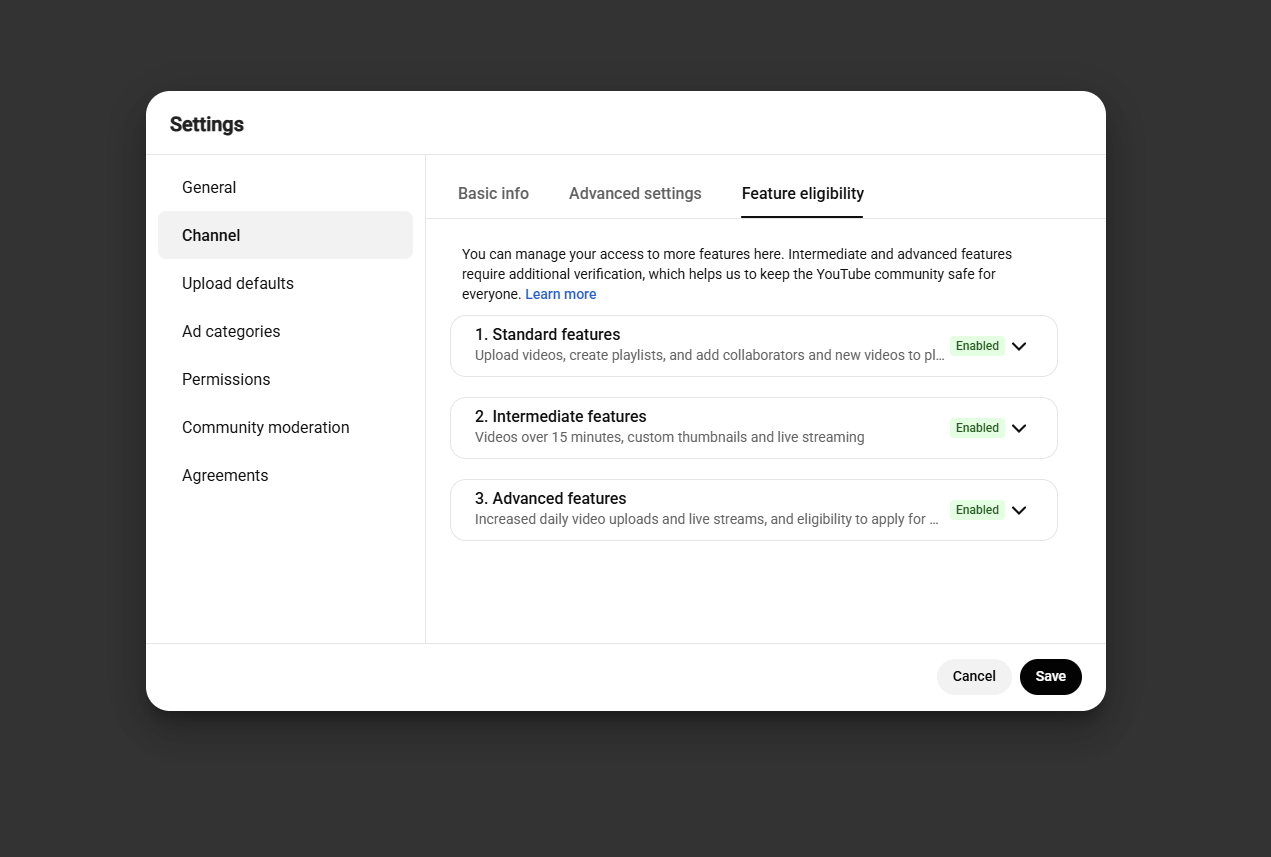The width and height of the screenshot is (1271, 857).
Task: Select Channel in the sidebar
Action: (x=285, y=235)
